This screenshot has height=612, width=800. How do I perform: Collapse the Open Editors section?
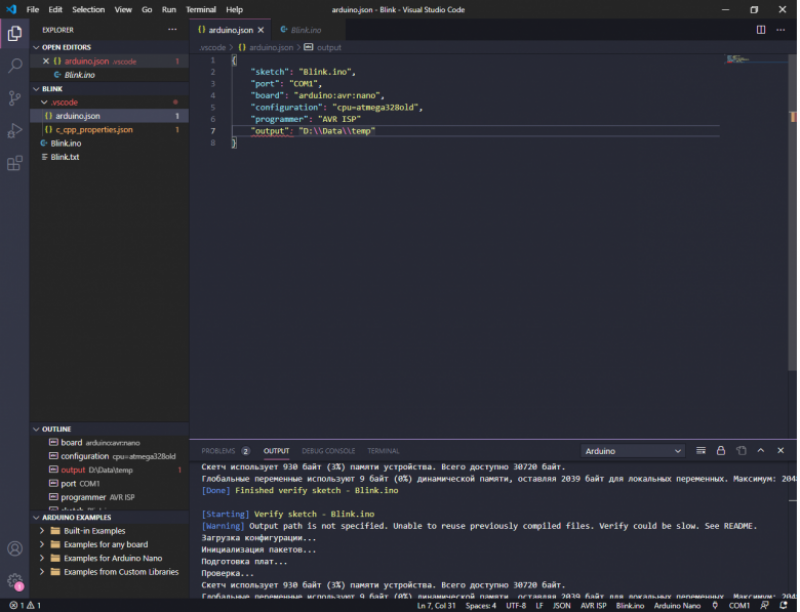click(36, 47)
